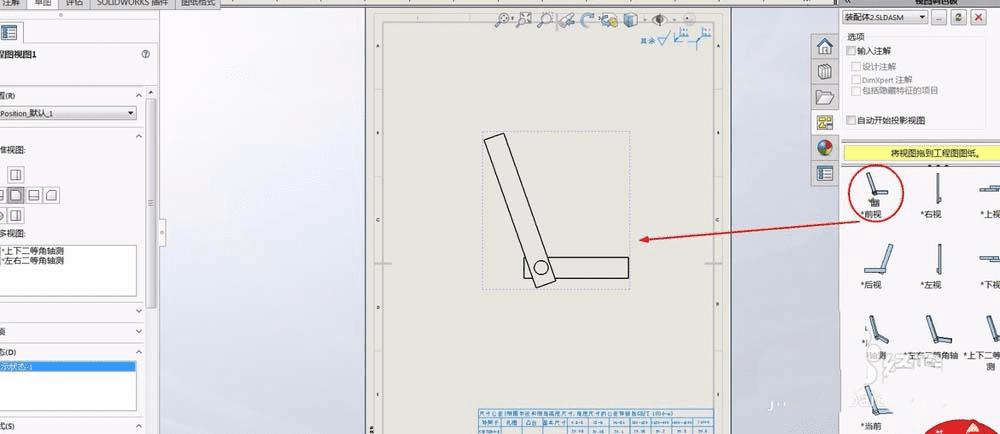
Task: Click the browse ellipsis button beside 装配体2.SLDASM
Action: tap(938, 17)
